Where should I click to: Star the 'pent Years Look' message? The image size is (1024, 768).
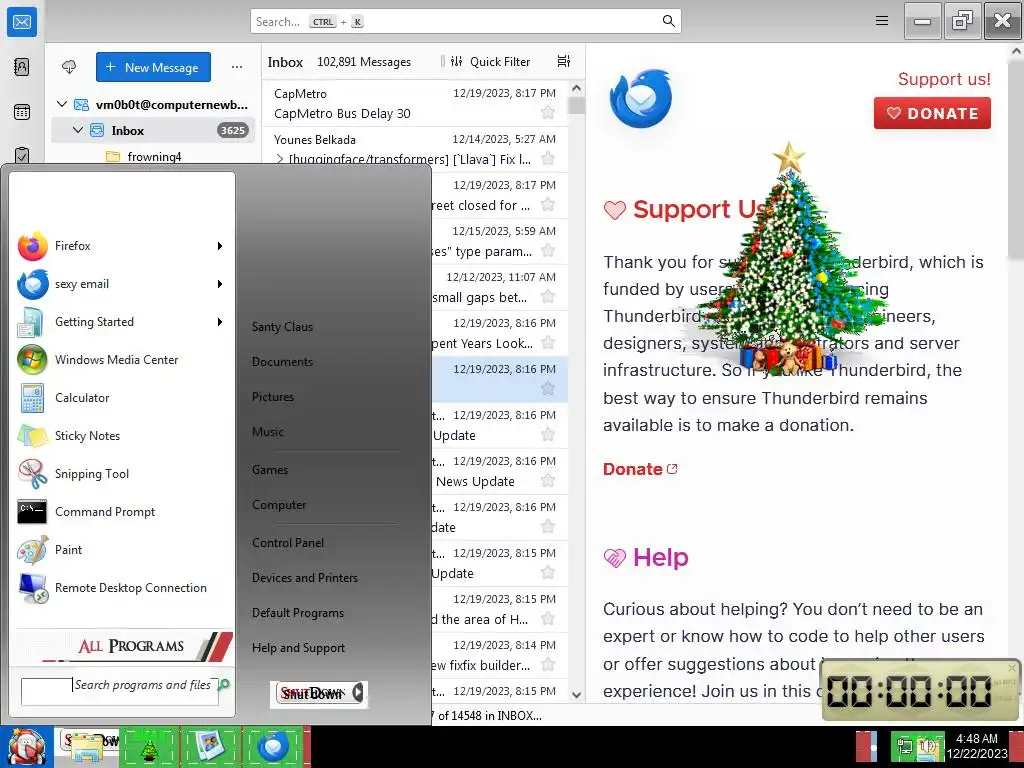coord(548,343)
